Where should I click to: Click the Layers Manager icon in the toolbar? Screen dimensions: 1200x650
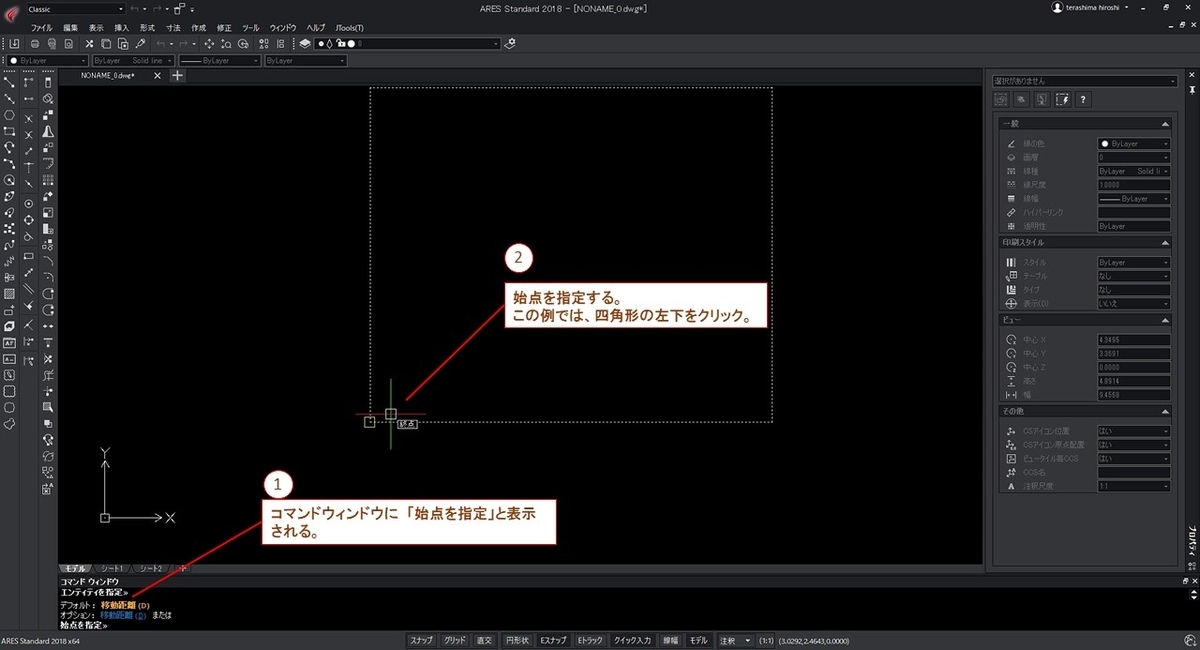pyautogui.click(x=304, y=43)
